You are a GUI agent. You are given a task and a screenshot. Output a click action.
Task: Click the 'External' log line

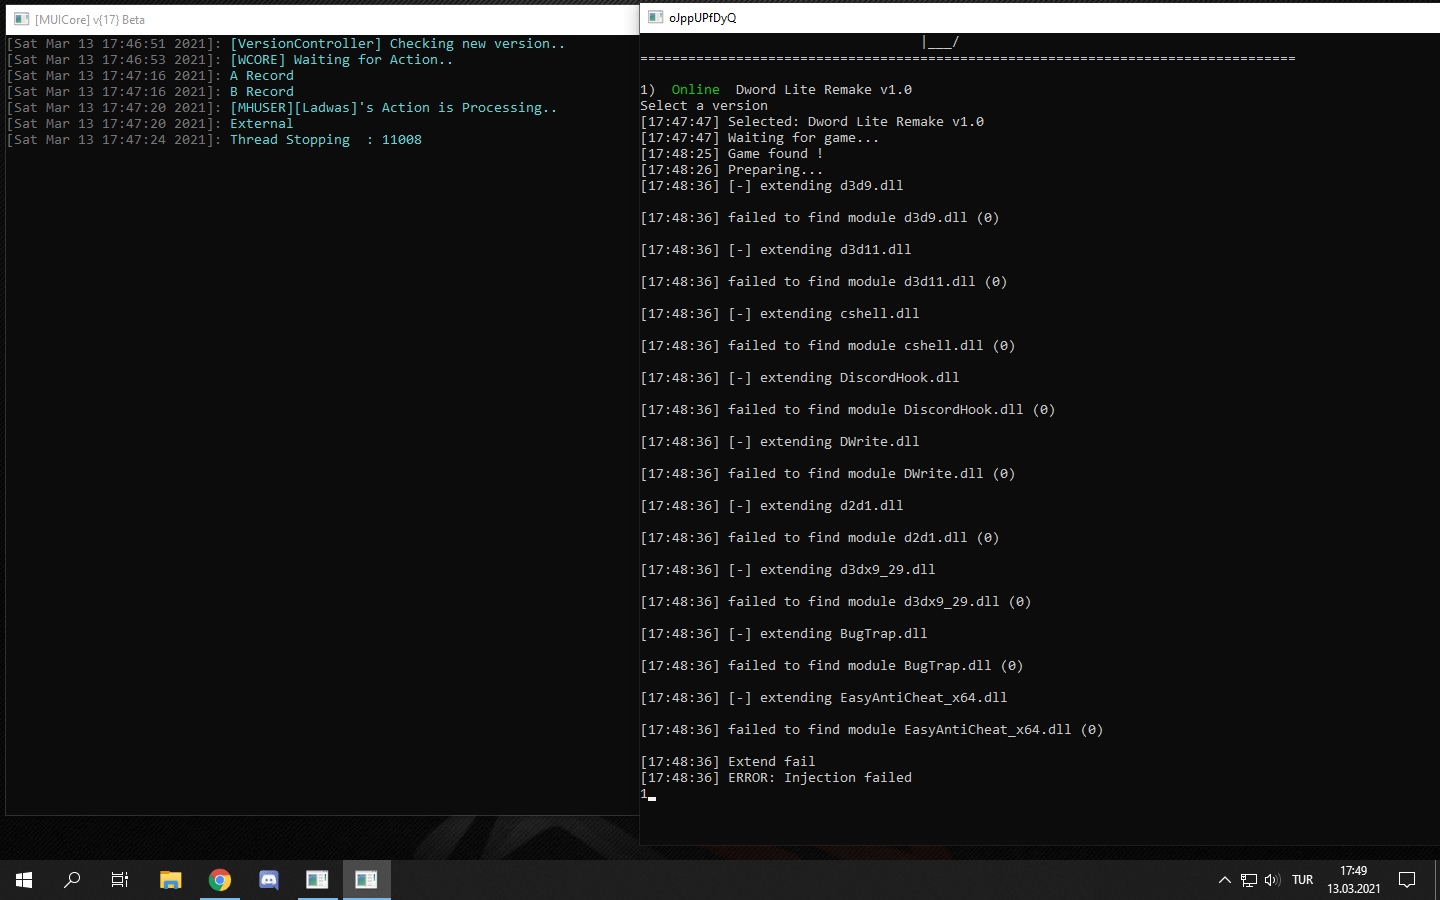pos(262,124)
